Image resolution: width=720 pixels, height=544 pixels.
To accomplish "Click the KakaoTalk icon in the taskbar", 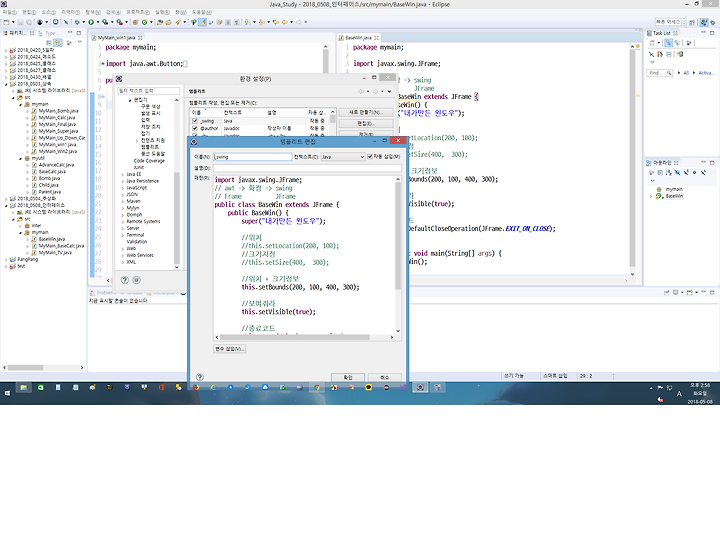I will tap(369, 387).
